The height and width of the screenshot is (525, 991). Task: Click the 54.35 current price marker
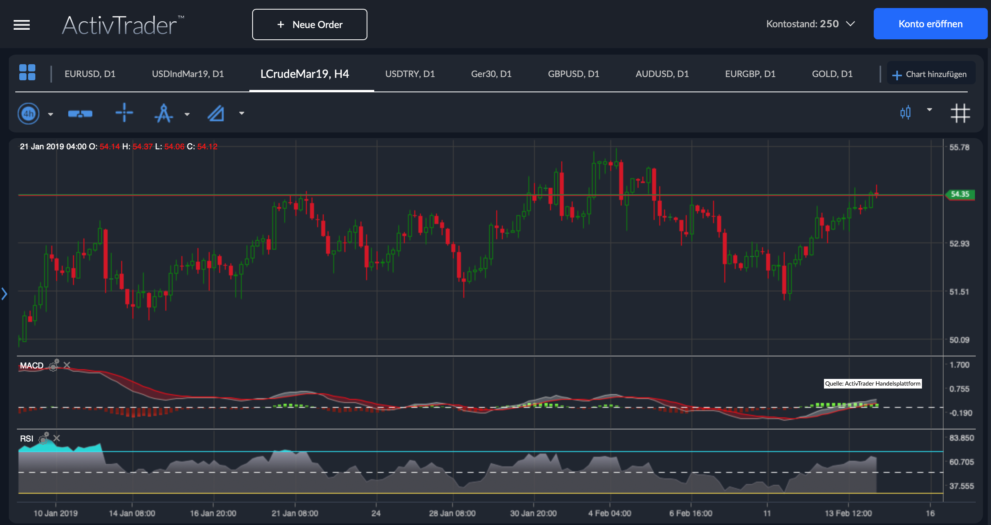coord(959,194)
